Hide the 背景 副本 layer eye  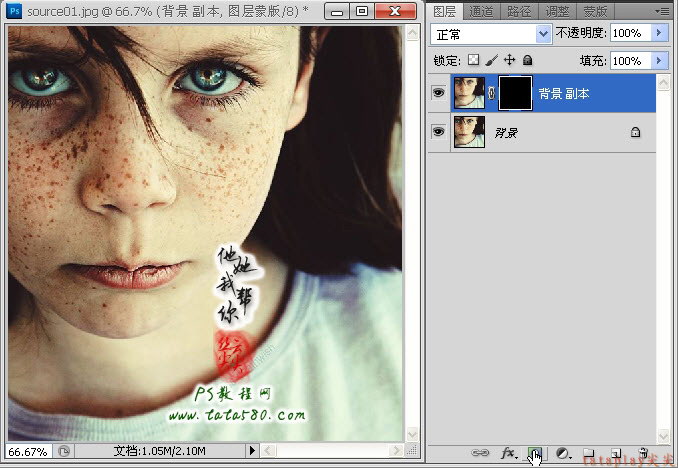pos(438,93)
